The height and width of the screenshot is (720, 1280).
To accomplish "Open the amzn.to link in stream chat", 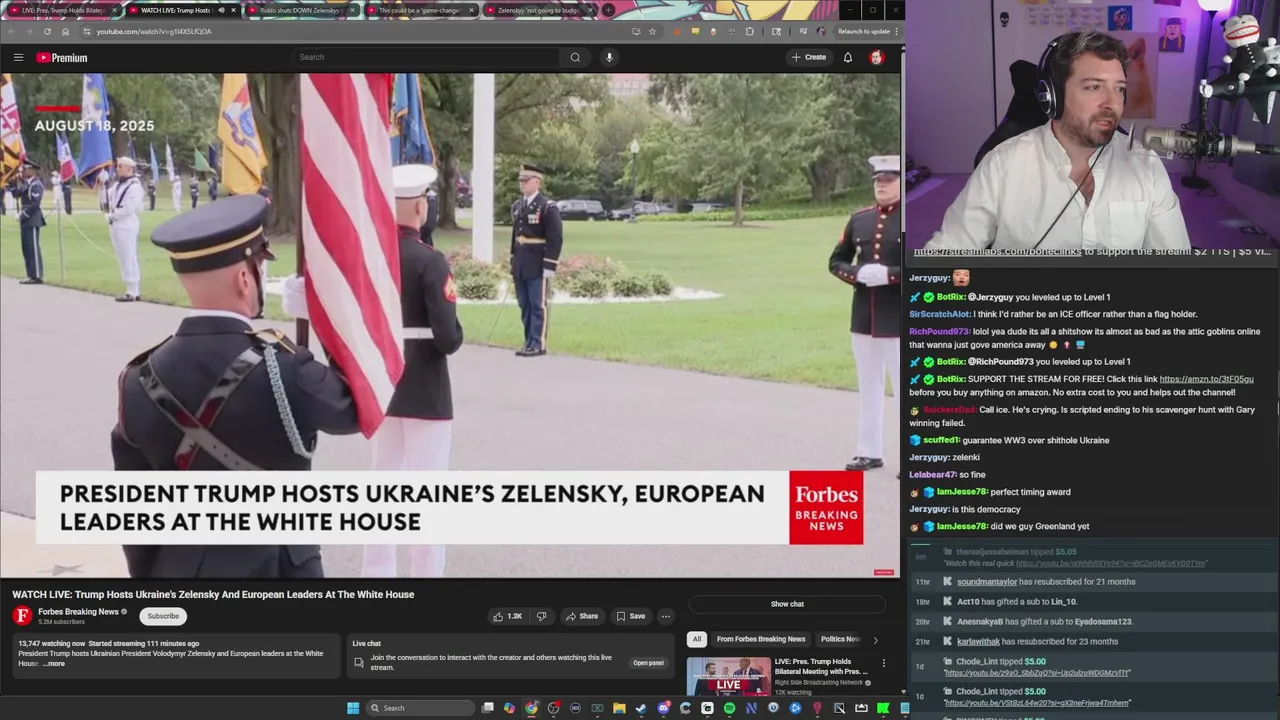I will click(x=1206, y=379).
